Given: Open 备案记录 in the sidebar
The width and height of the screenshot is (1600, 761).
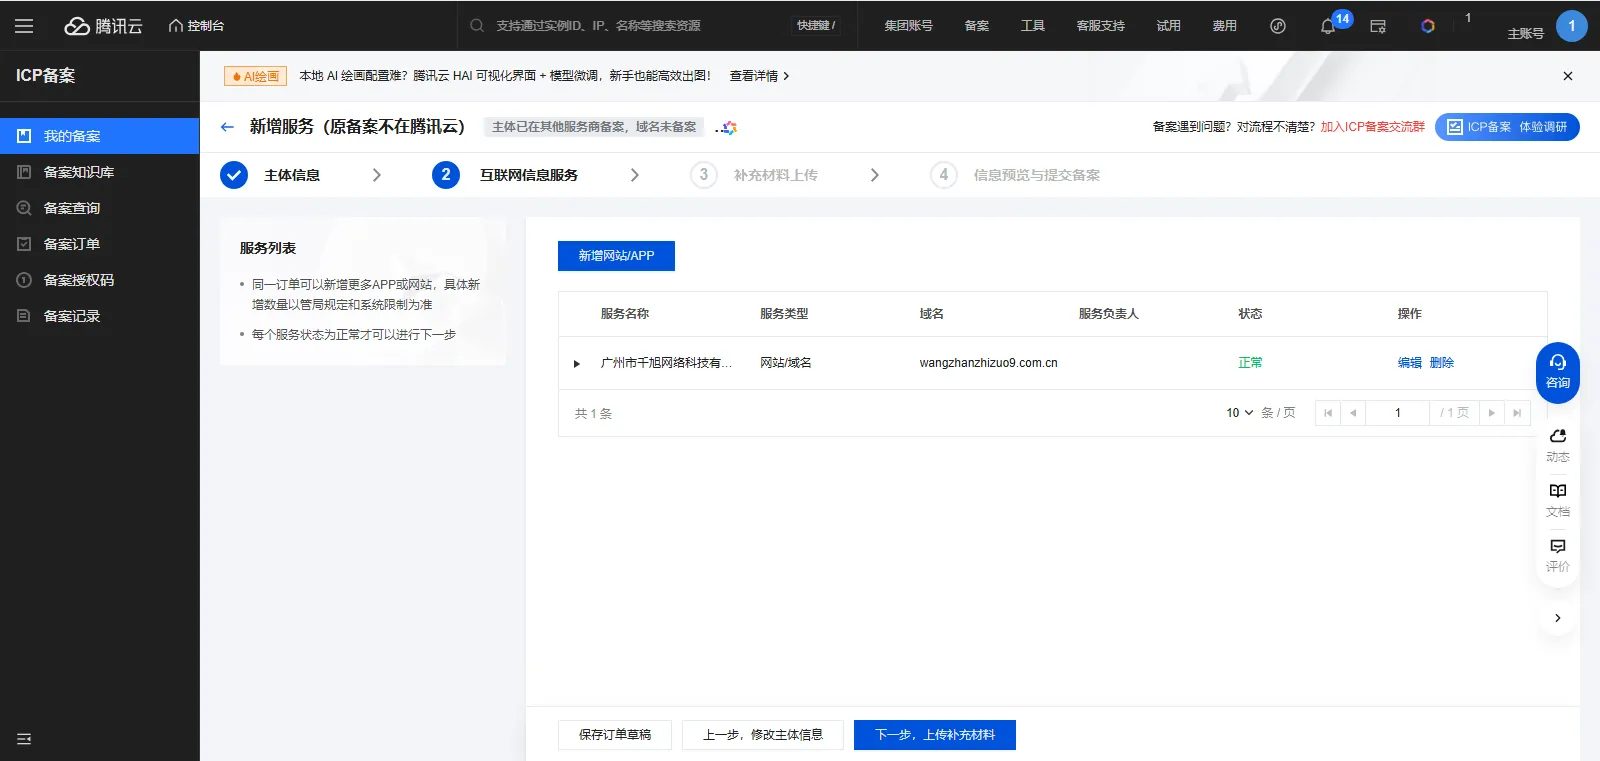Looking at the screenshot, I should 100,316.
